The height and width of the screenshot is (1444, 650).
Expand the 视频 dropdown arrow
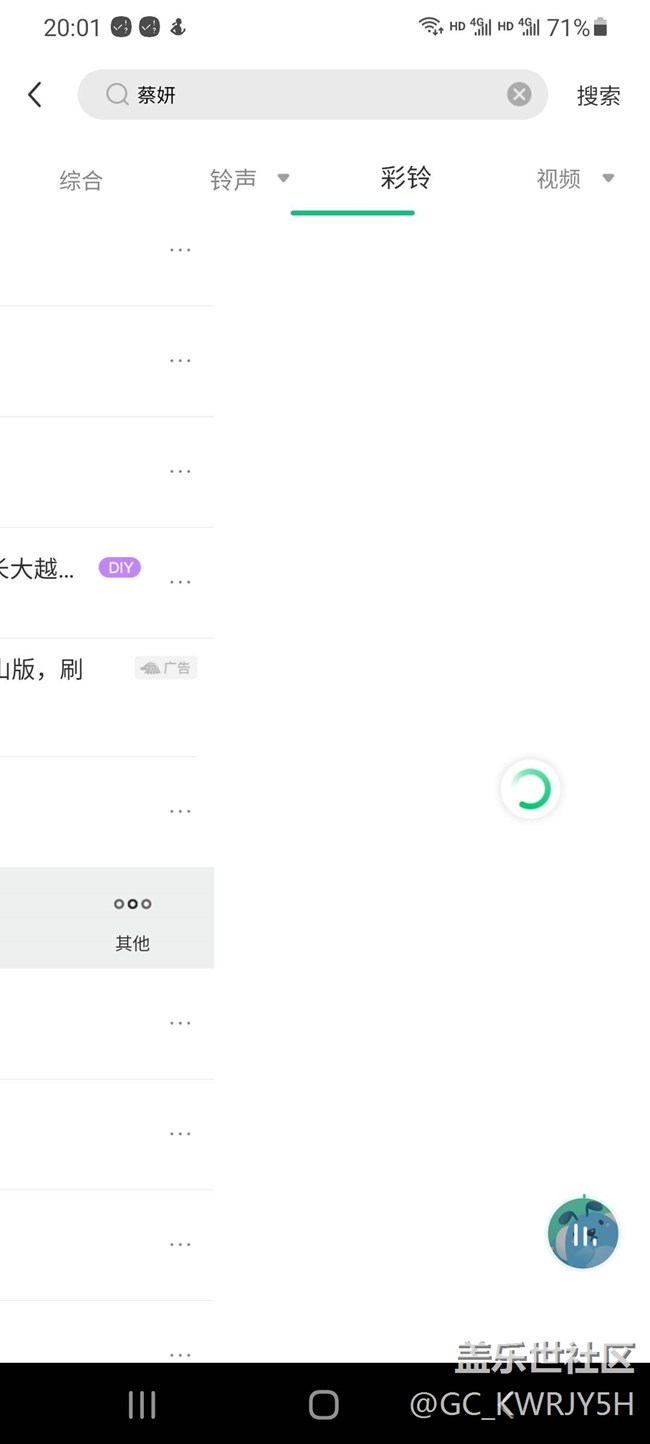[608, 179]
